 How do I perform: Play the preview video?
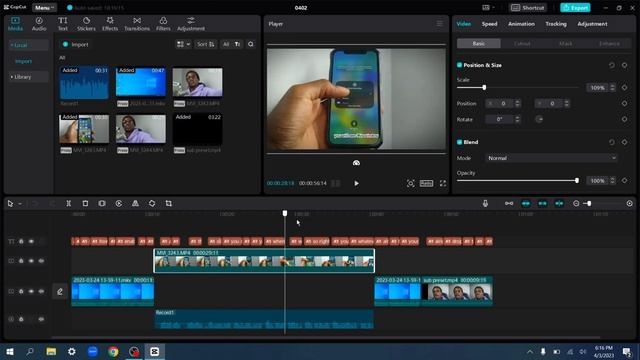(x=356, y=183)
